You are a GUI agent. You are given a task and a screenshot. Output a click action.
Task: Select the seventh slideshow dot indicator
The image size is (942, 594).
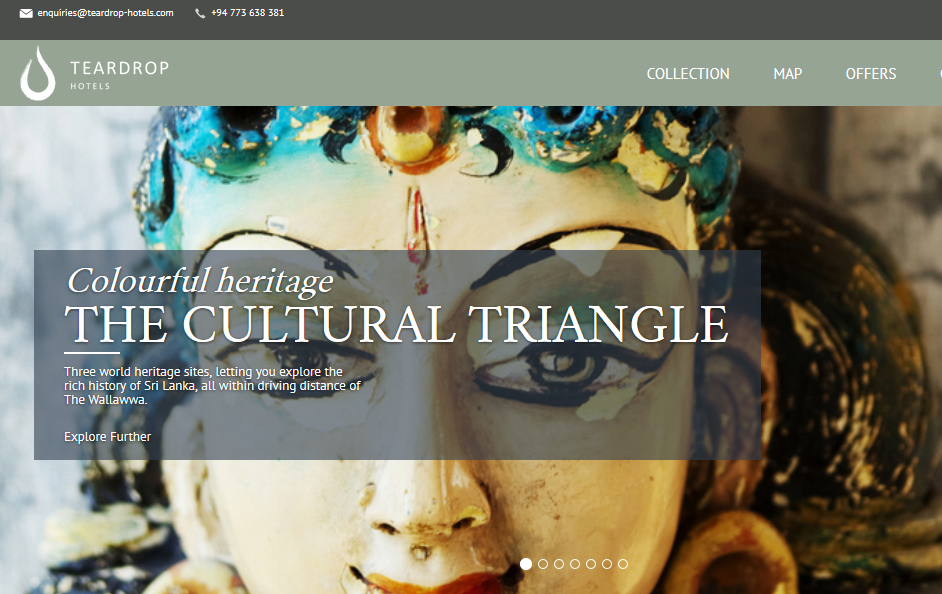pos(623,564)
